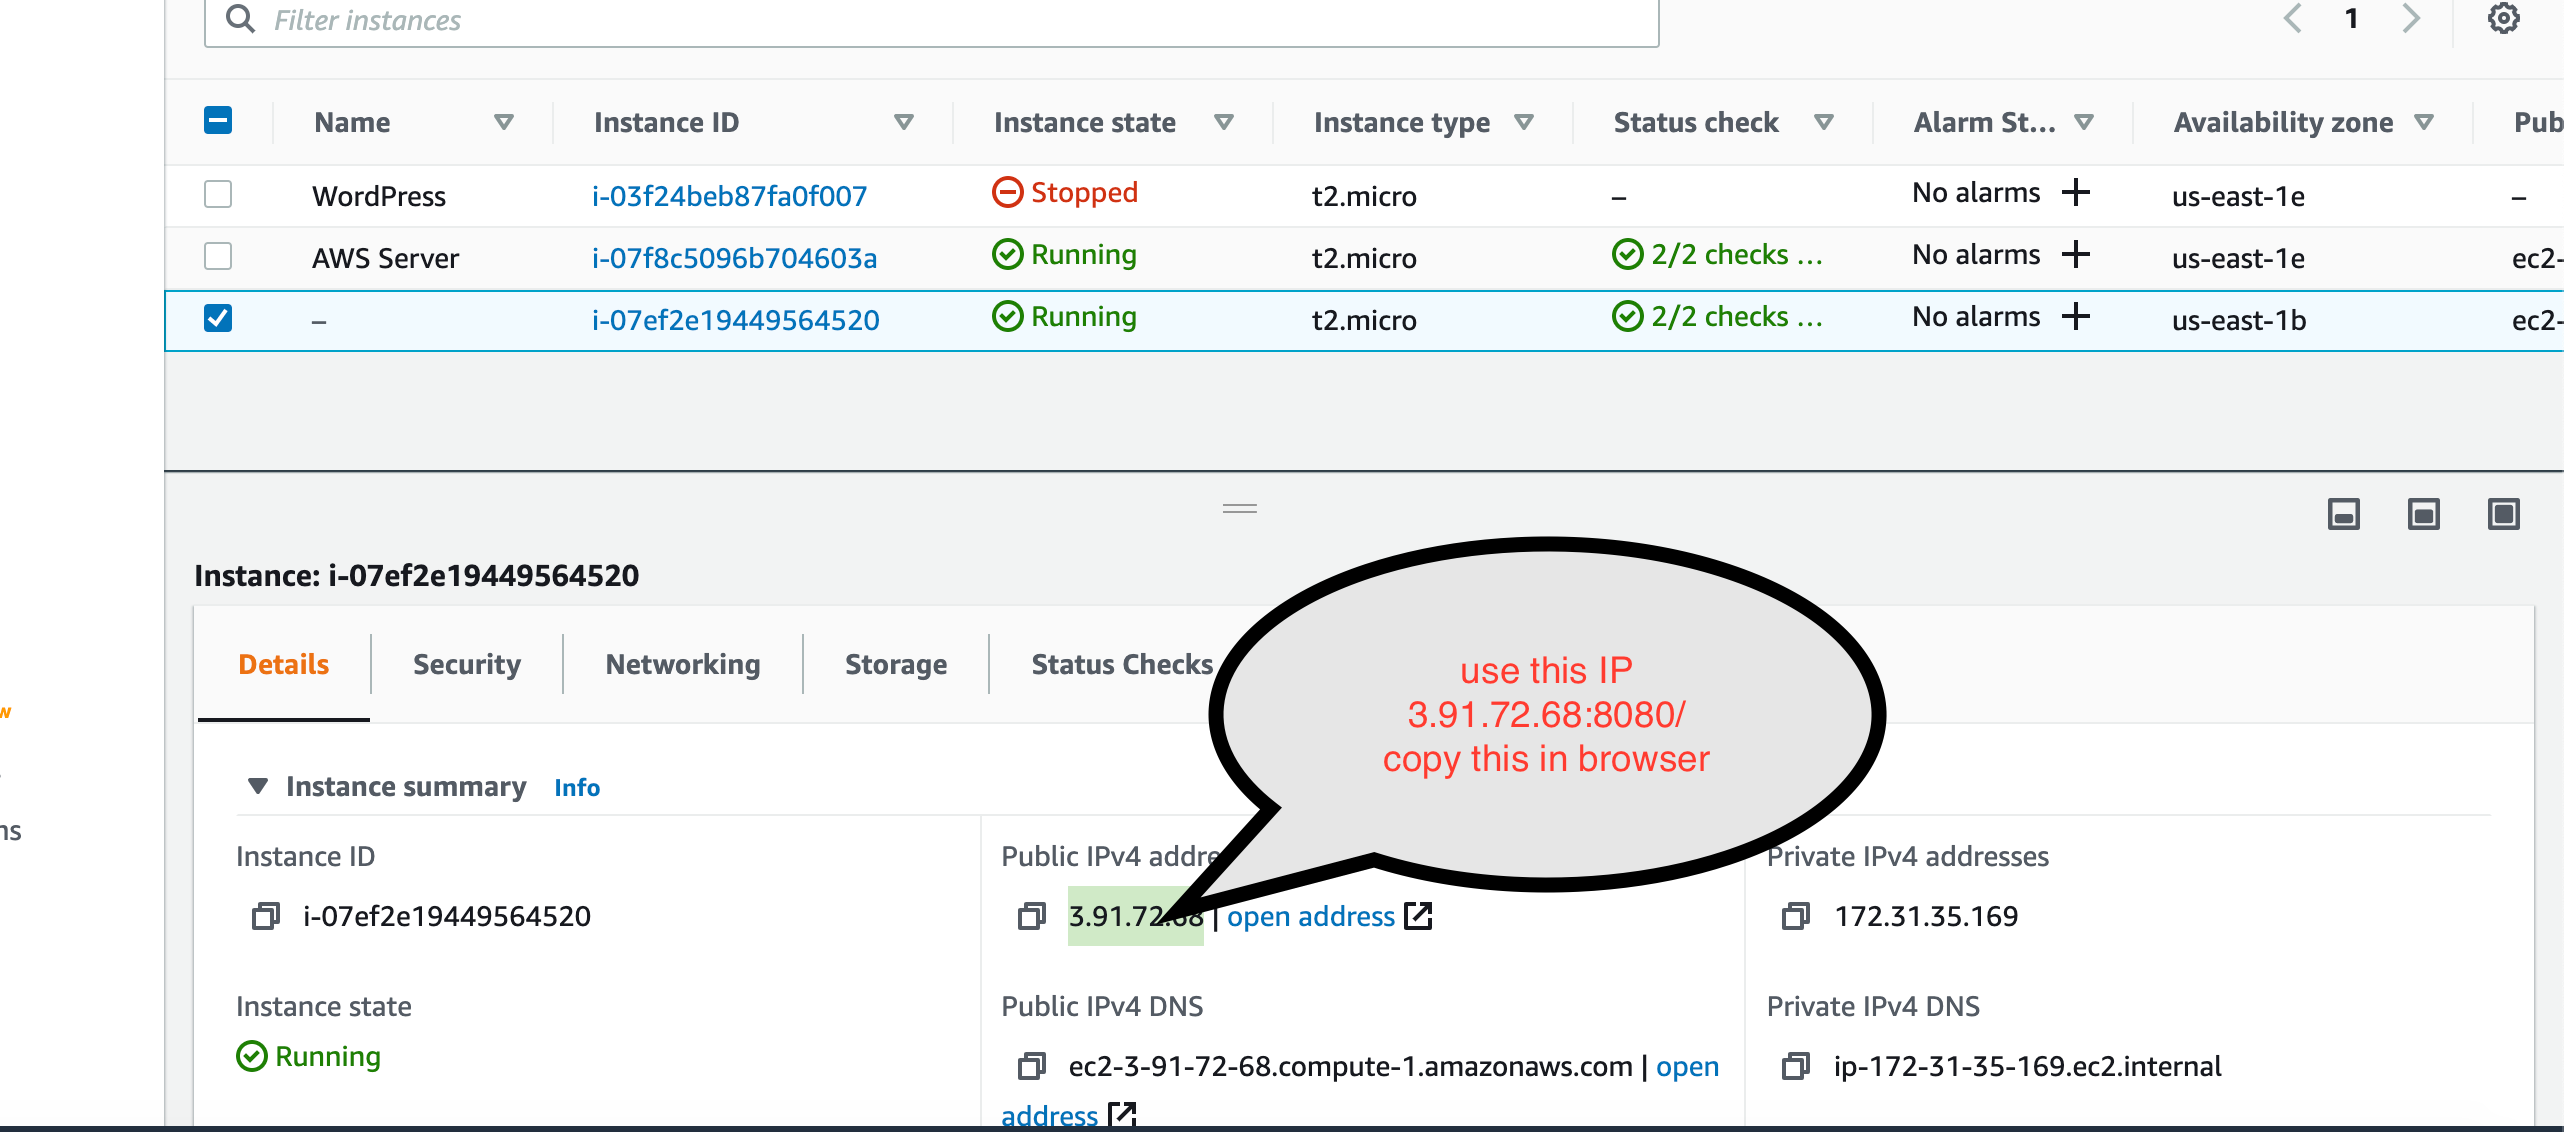Screen dimensions: 2564x1132
Task: Copy the private IPv4 DNS name
Action: (1795, 1066)
